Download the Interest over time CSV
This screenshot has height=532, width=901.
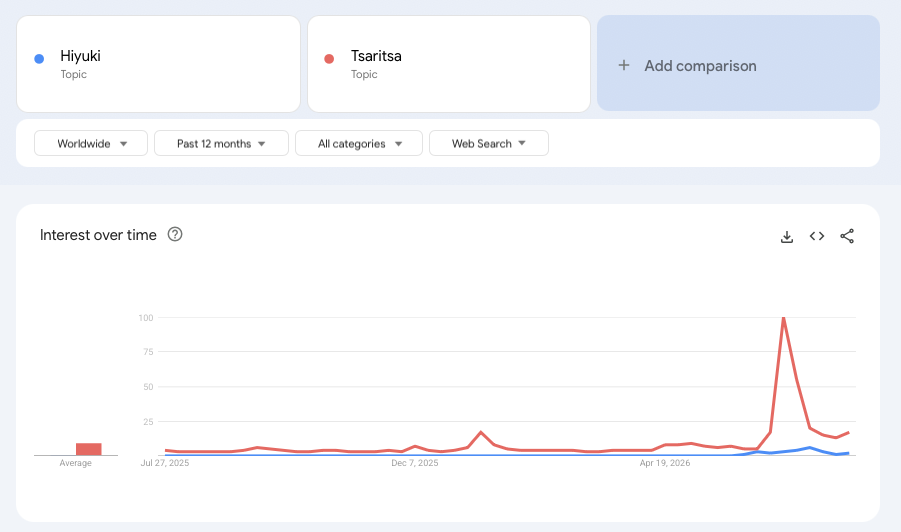[787, 236]
